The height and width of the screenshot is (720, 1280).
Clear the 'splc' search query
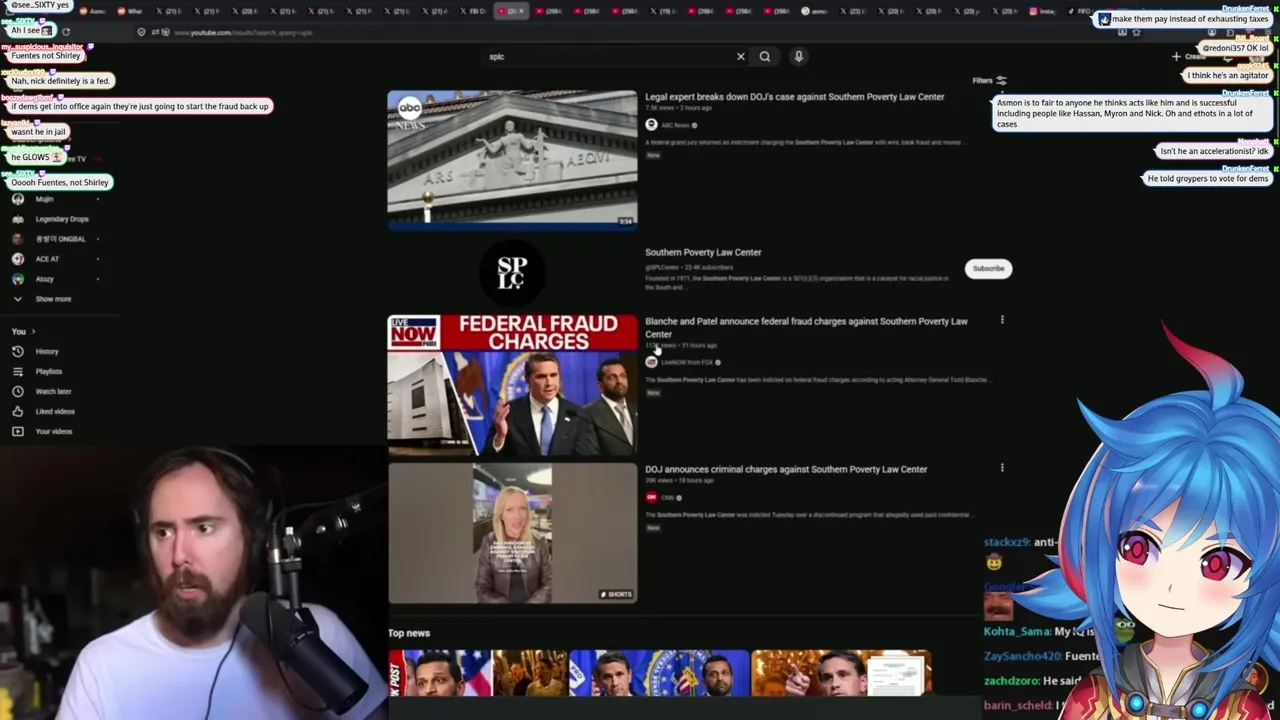coord(740,57)
